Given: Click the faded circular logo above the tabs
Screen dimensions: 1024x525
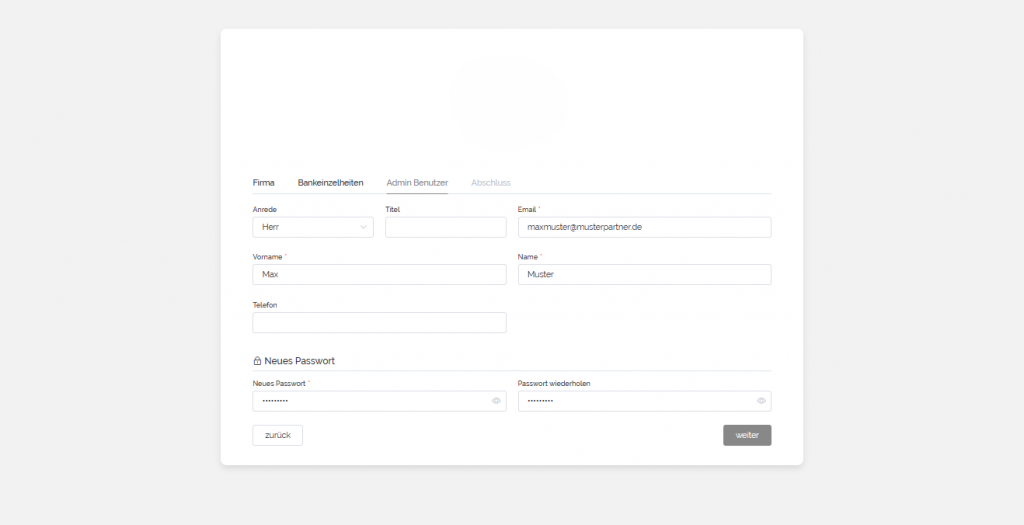Looking at the screenshot, I should 511,105.
